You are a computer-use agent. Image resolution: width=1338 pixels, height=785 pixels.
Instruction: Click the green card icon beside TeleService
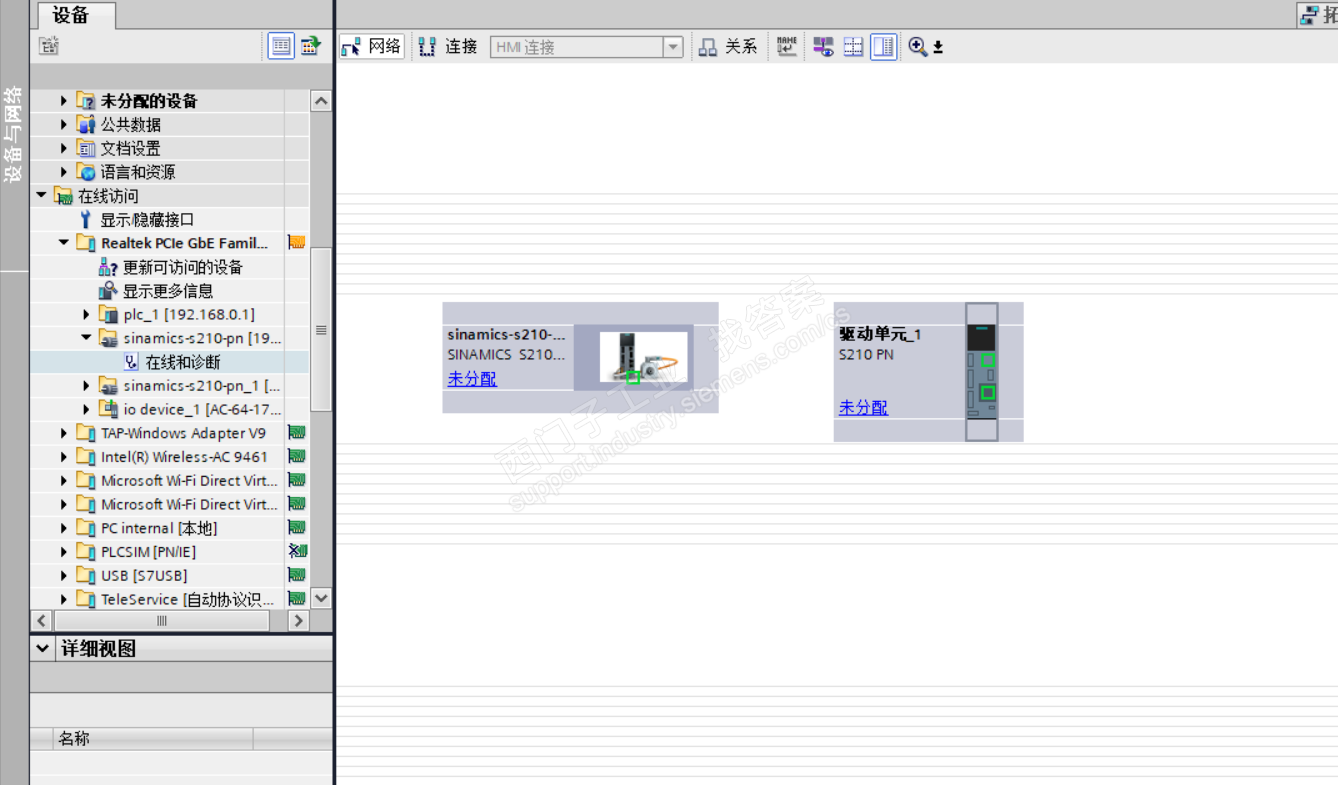296,599
